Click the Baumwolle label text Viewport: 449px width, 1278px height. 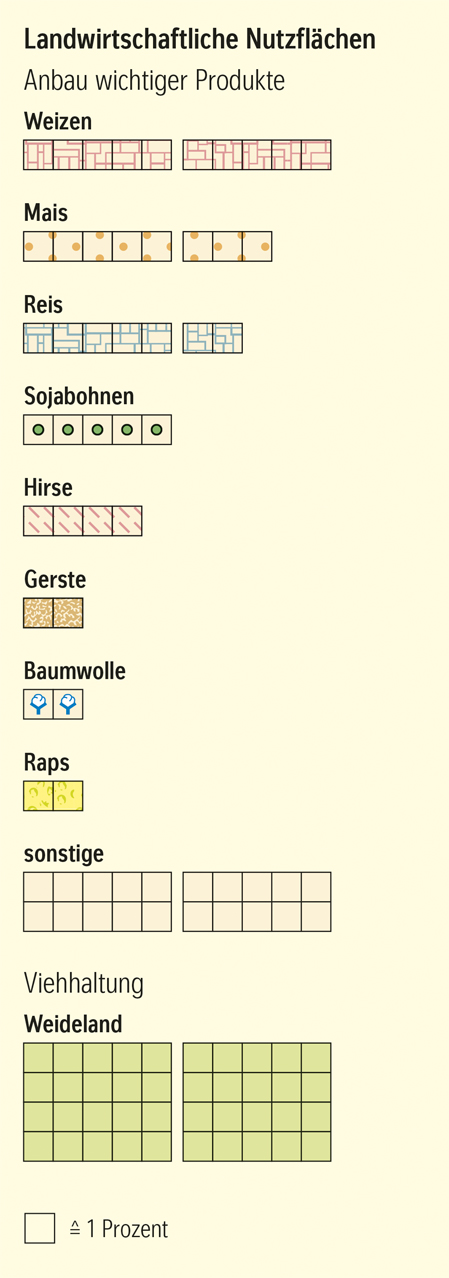pyautogui.click(x=75, y=671)
